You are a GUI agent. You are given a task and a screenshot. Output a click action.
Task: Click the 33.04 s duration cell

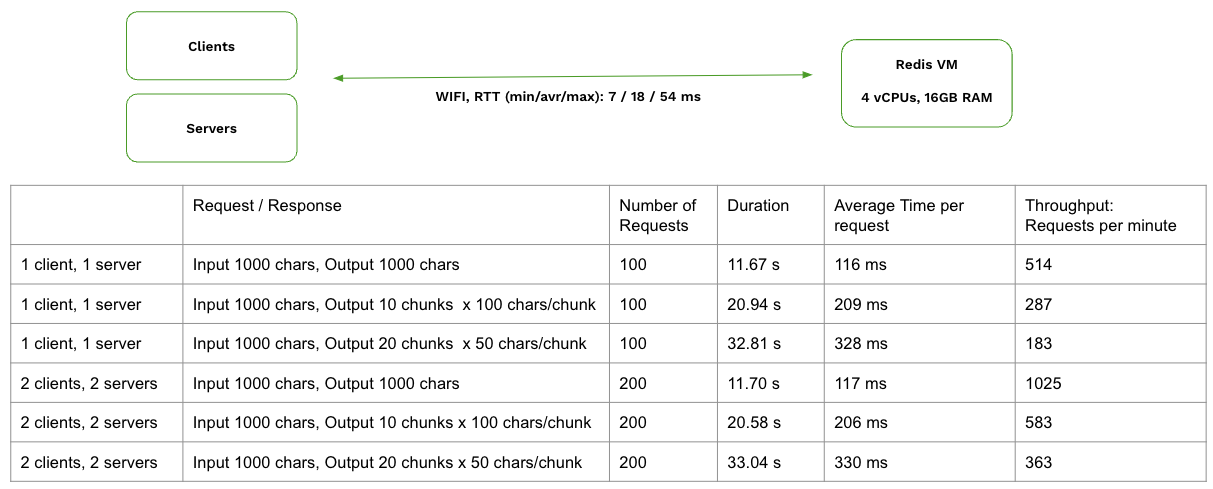pyautogui.click(x=770, y=462)
